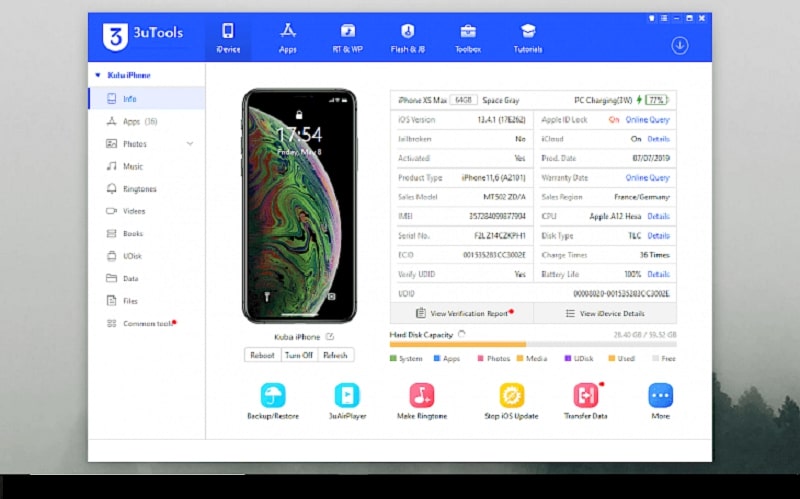Open the Toolbox tab
Image resolution: width=800 pixels, height=499 pixels.
468,37
